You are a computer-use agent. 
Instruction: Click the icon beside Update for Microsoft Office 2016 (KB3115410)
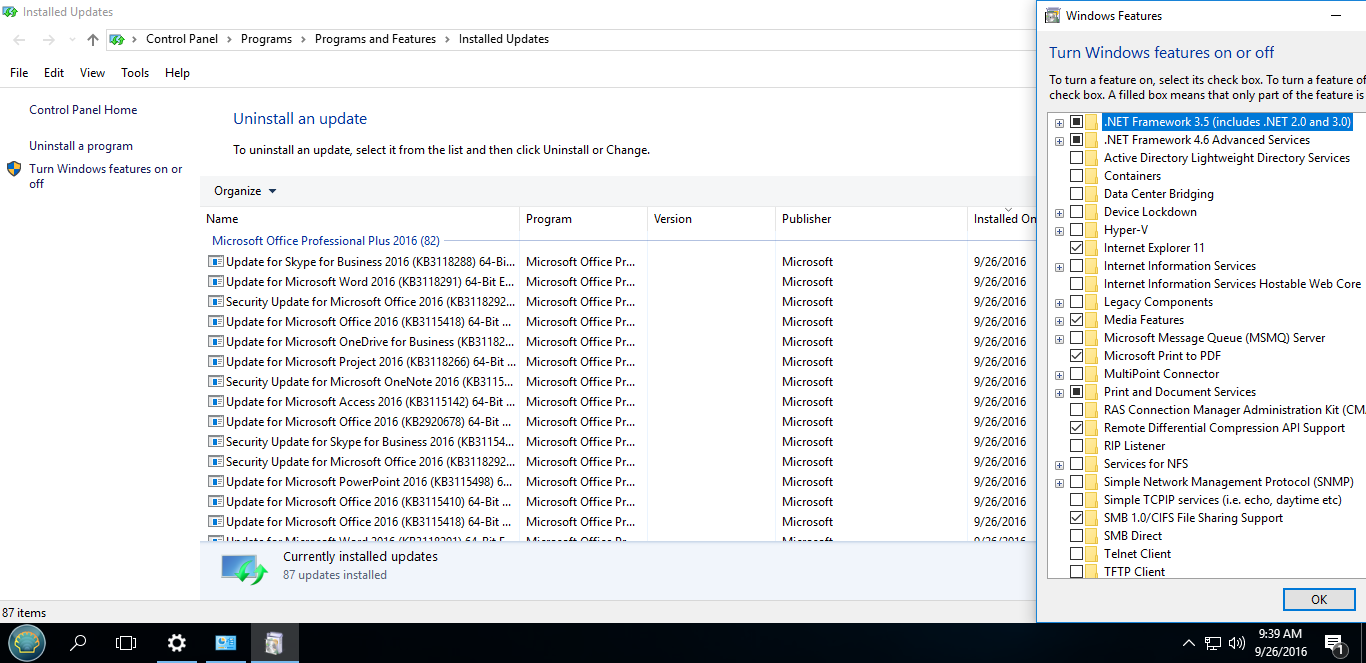tap(216, 502)
